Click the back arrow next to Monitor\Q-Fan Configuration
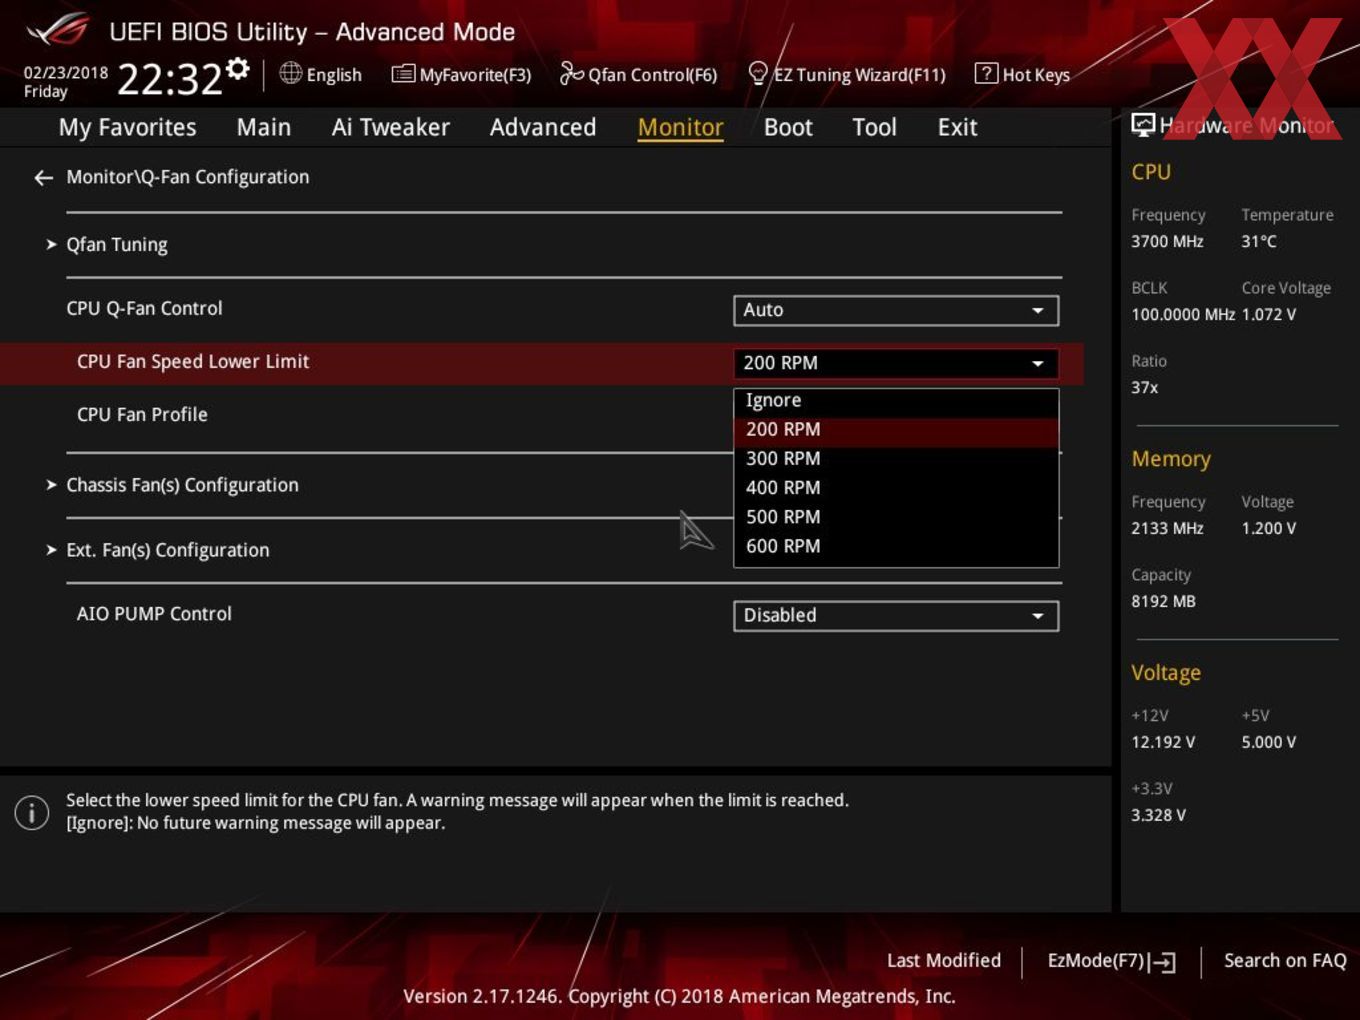Viewport: 1360px width, 1020px height. click(x=43, y=178)
